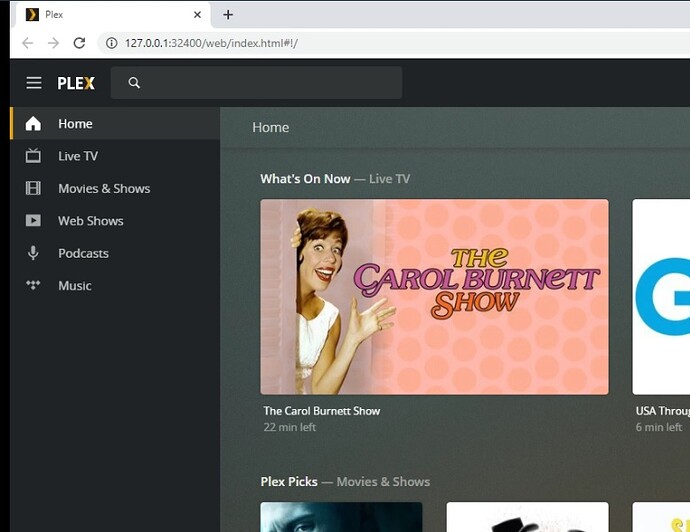
Task: Reload the page with the refresh icon
Action: pyautogui.click(x=79, y=43)
